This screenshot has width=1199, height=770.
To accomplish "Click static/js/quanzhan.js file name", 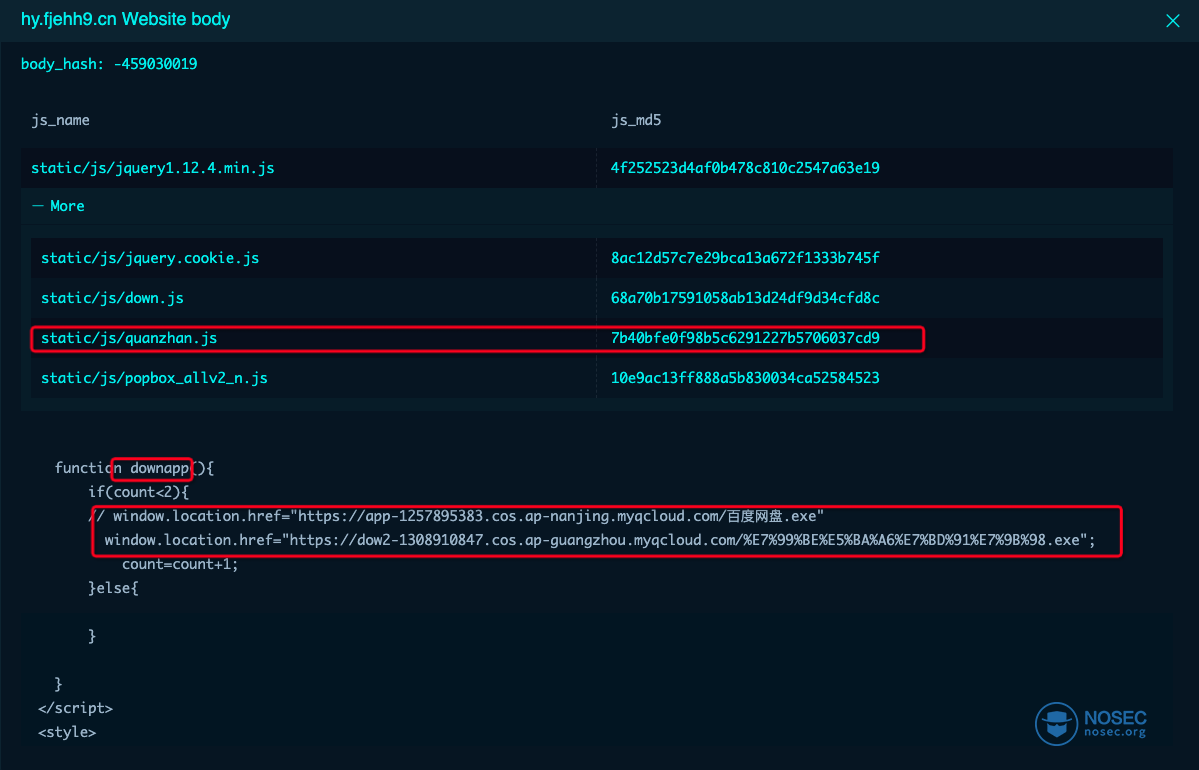I will tap(129, 338).
